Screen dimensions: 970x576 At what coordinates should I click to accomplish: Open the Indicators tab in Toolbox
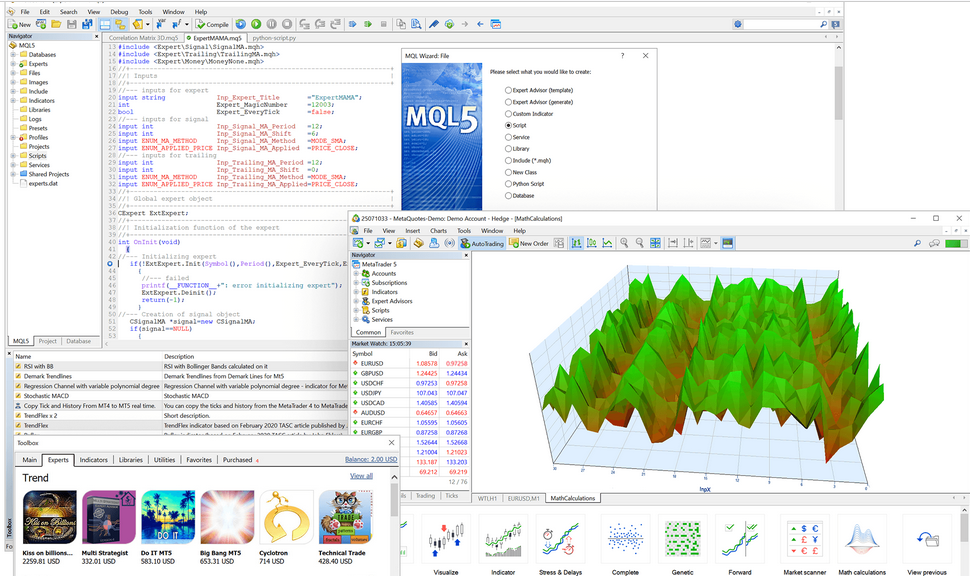(x=93, y=460)
